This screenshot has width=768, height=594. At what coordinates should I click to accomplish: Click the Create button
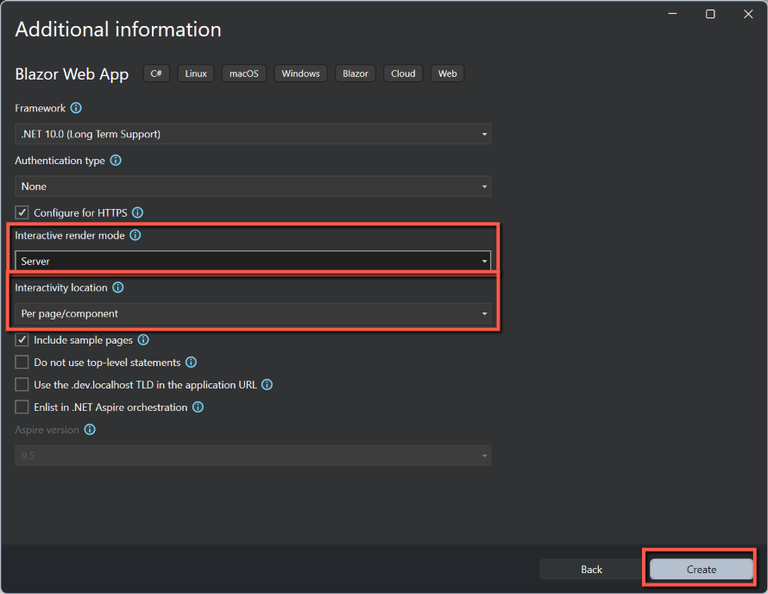[x=701, y=569]
